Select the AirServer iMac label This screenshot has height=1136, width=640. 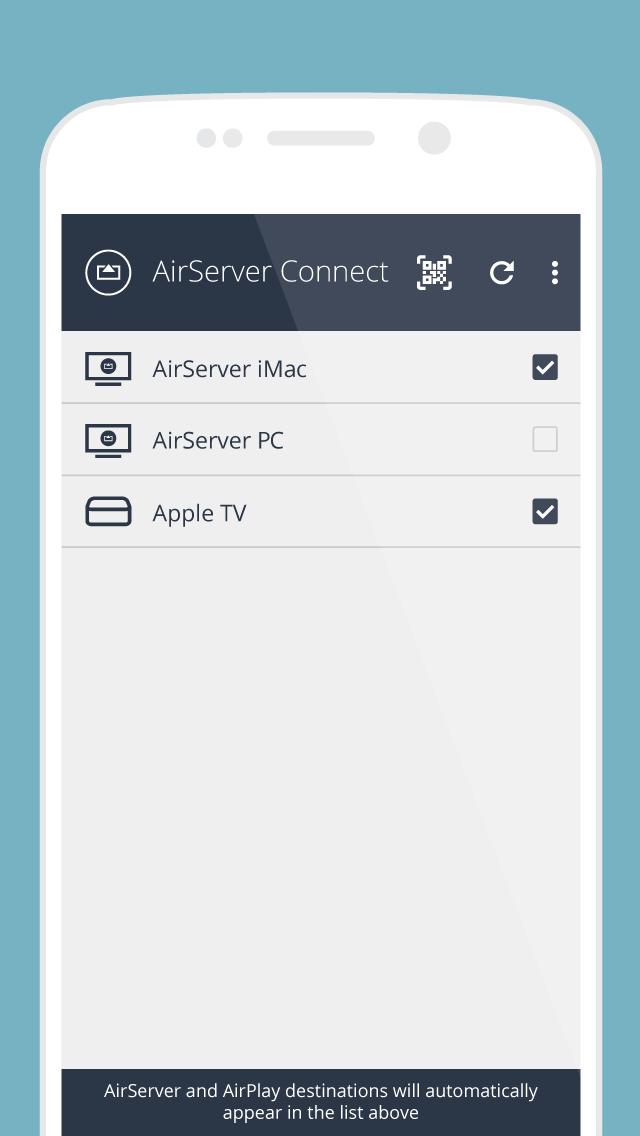click(x=229, y=368)
